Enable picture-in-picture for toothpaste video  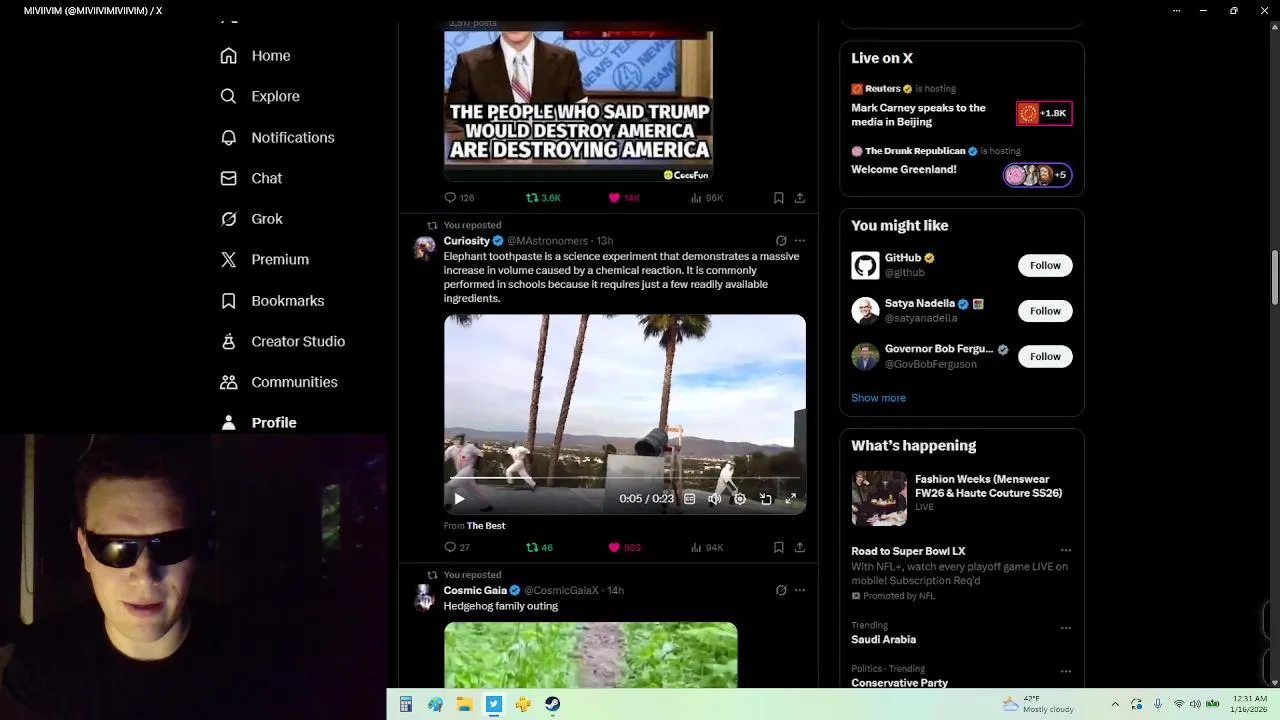coord(765,499)
